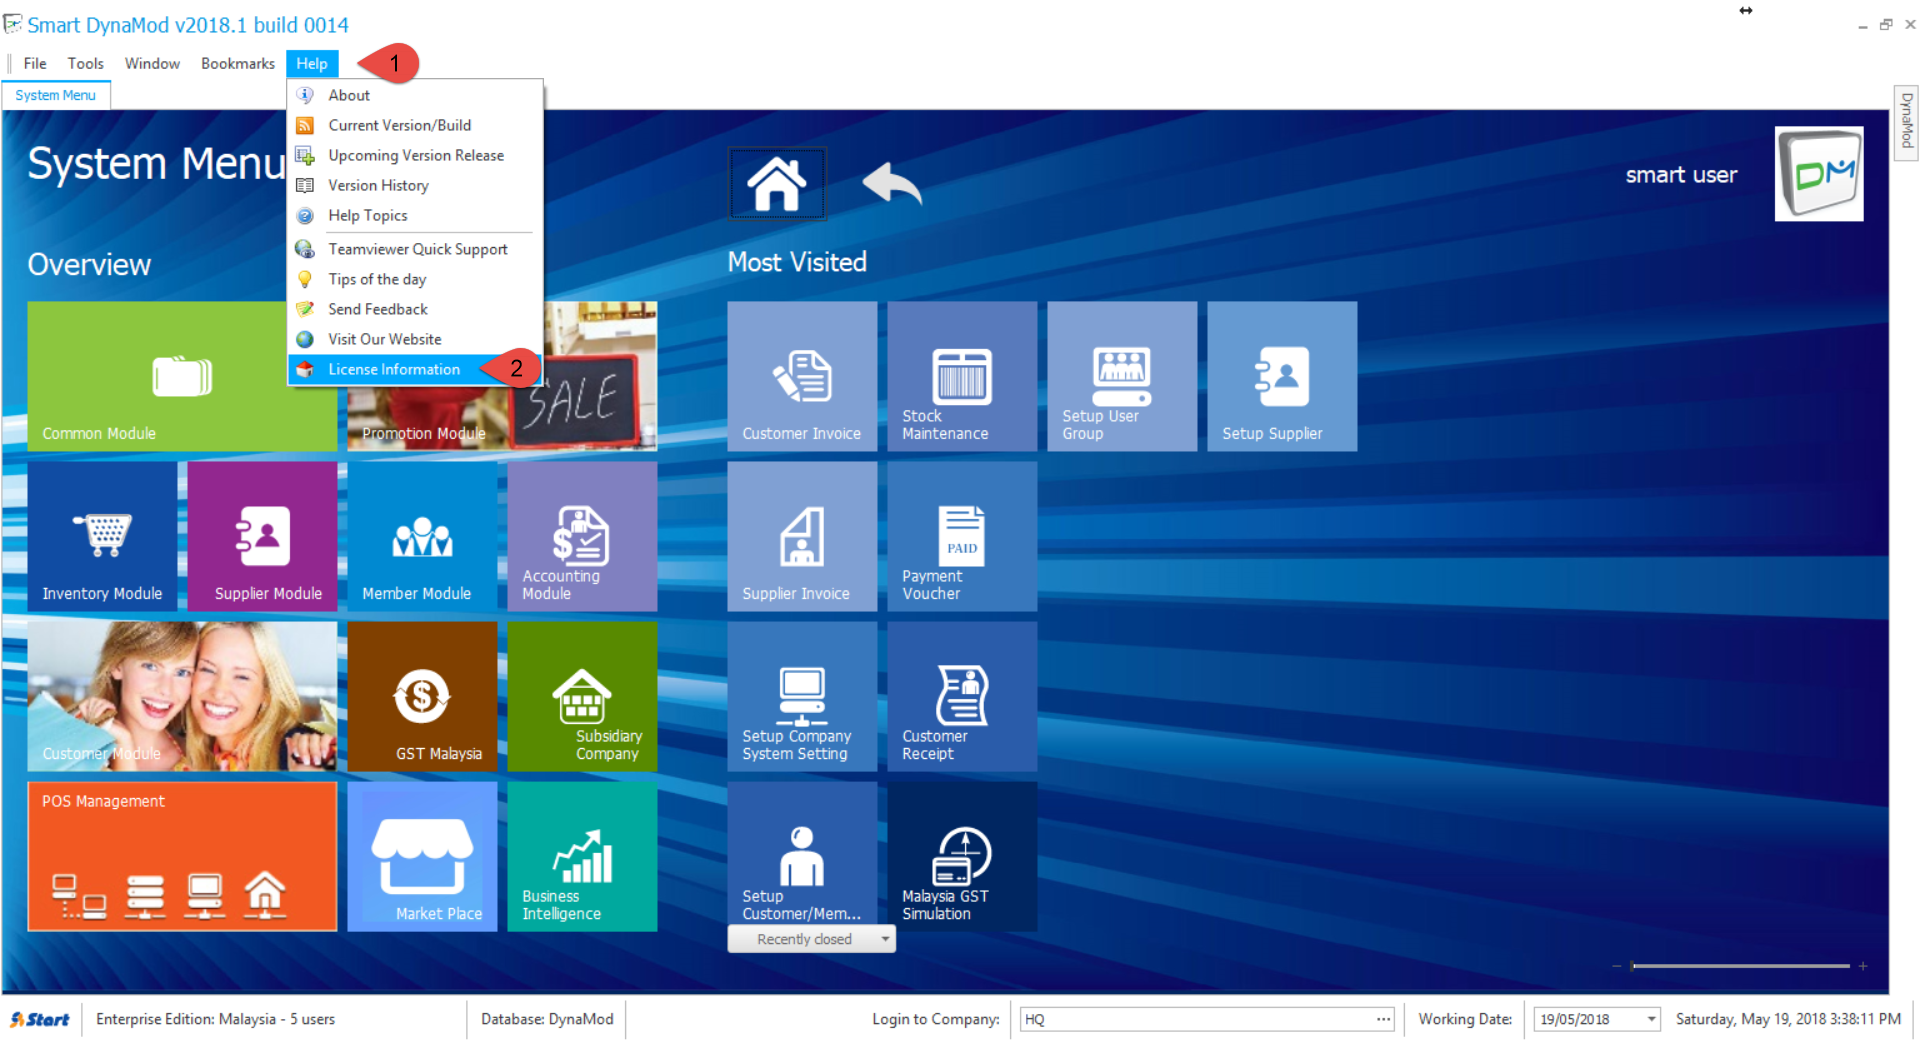Select Send Feedback entry
The image size is (1920, 1042).
coord(415,309)
